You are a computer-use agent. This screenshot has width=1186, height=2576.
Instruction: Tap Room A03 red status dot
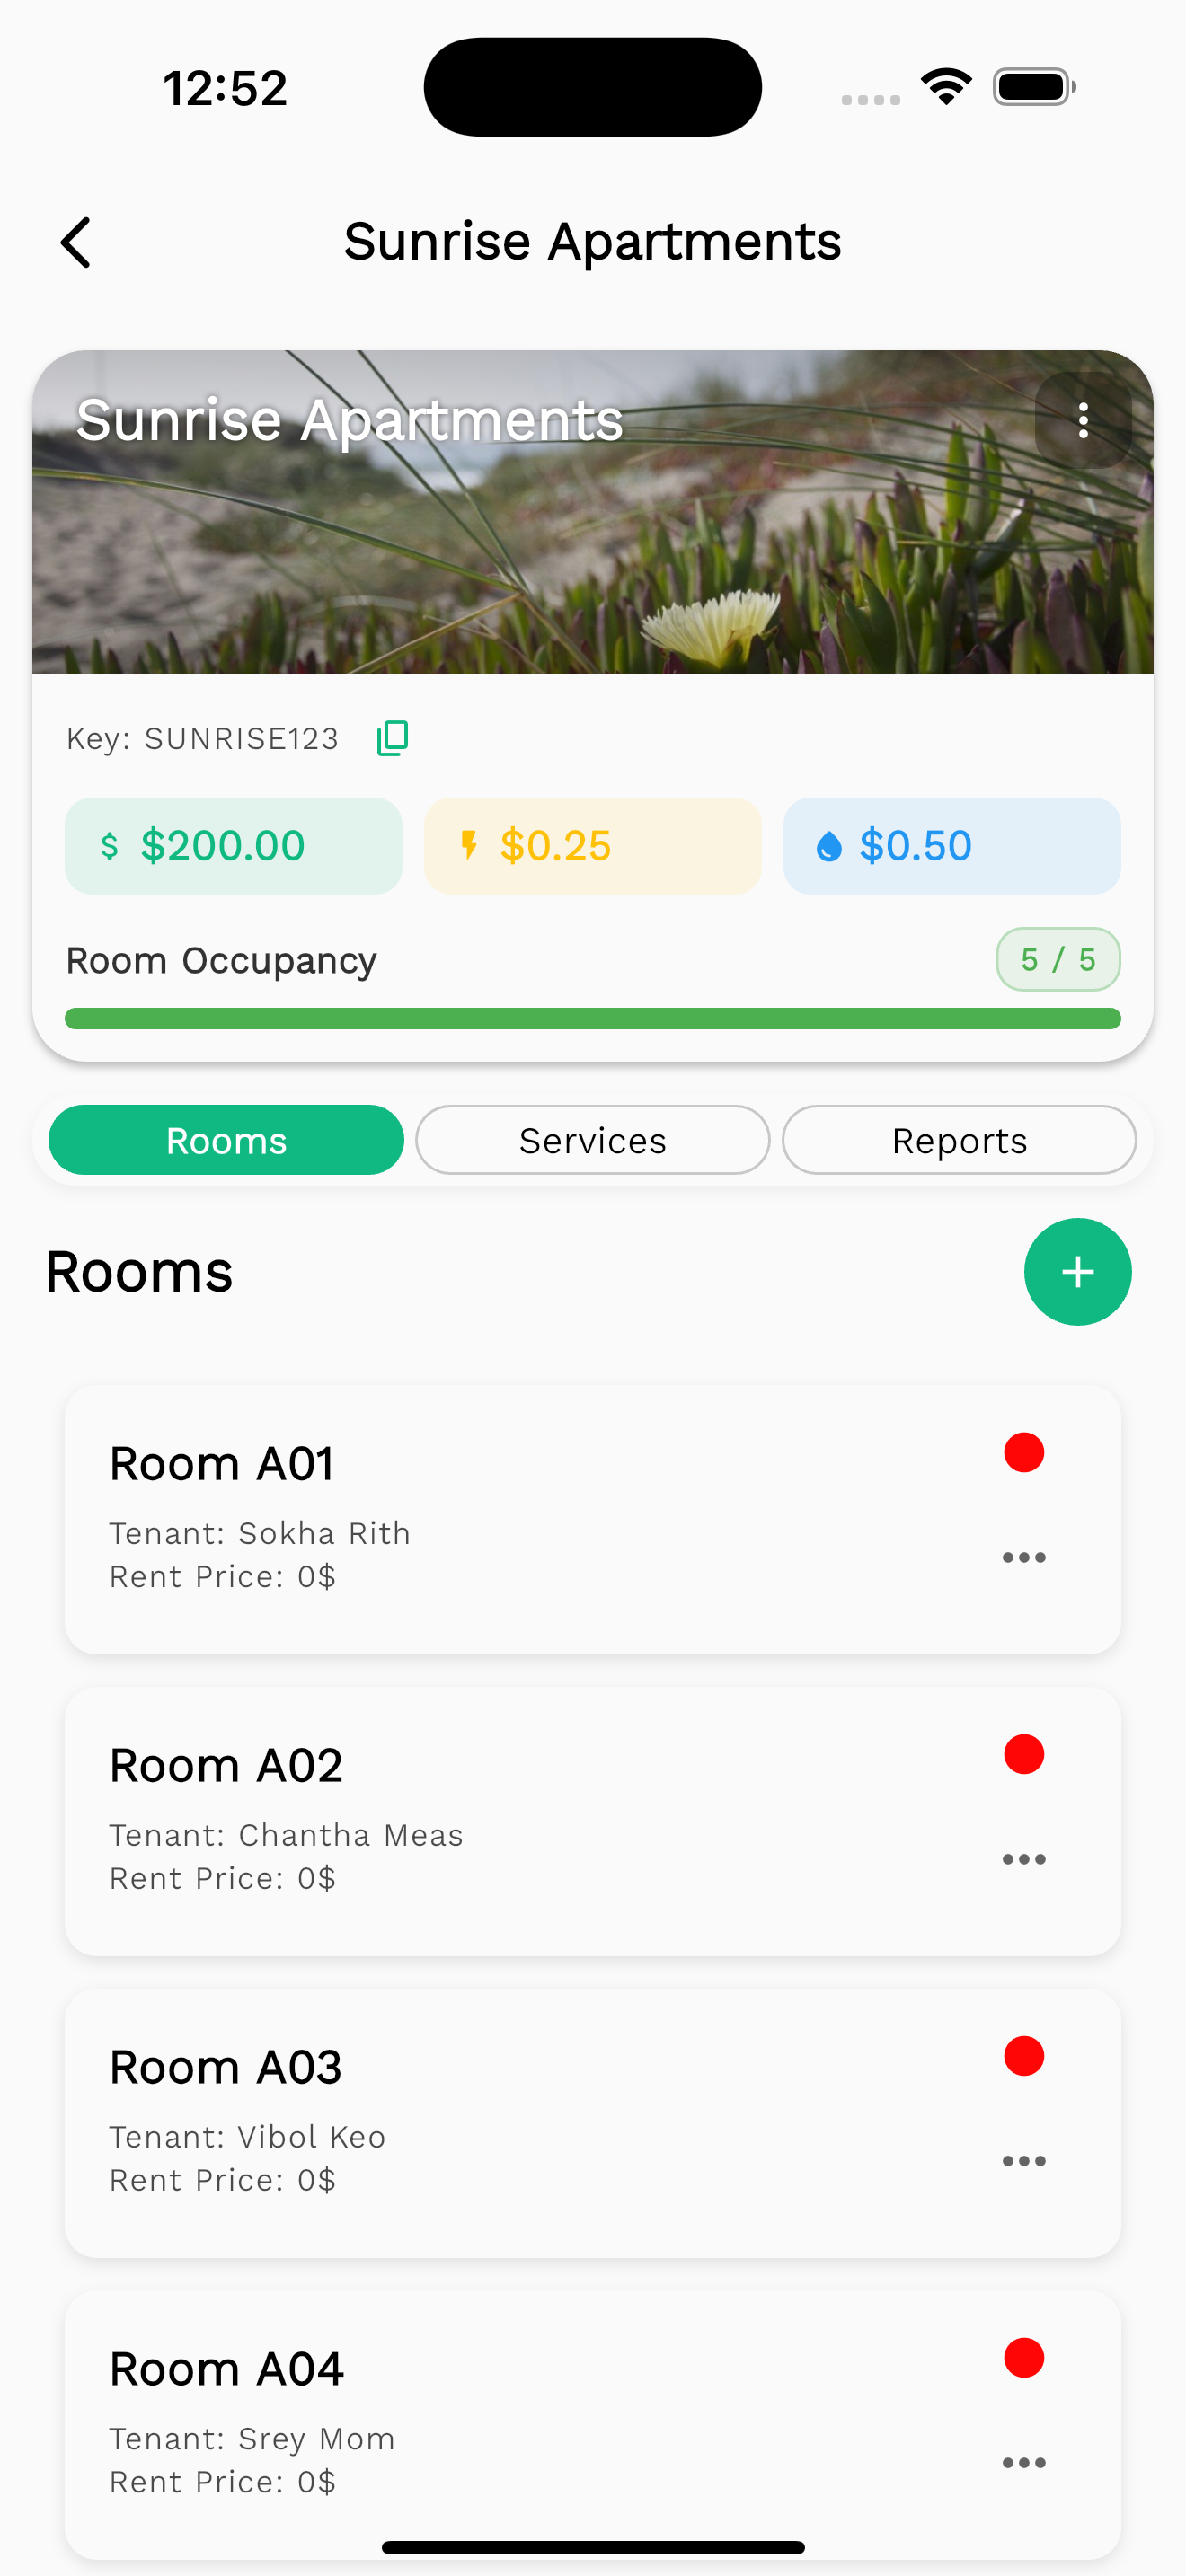point(1023,2056)
